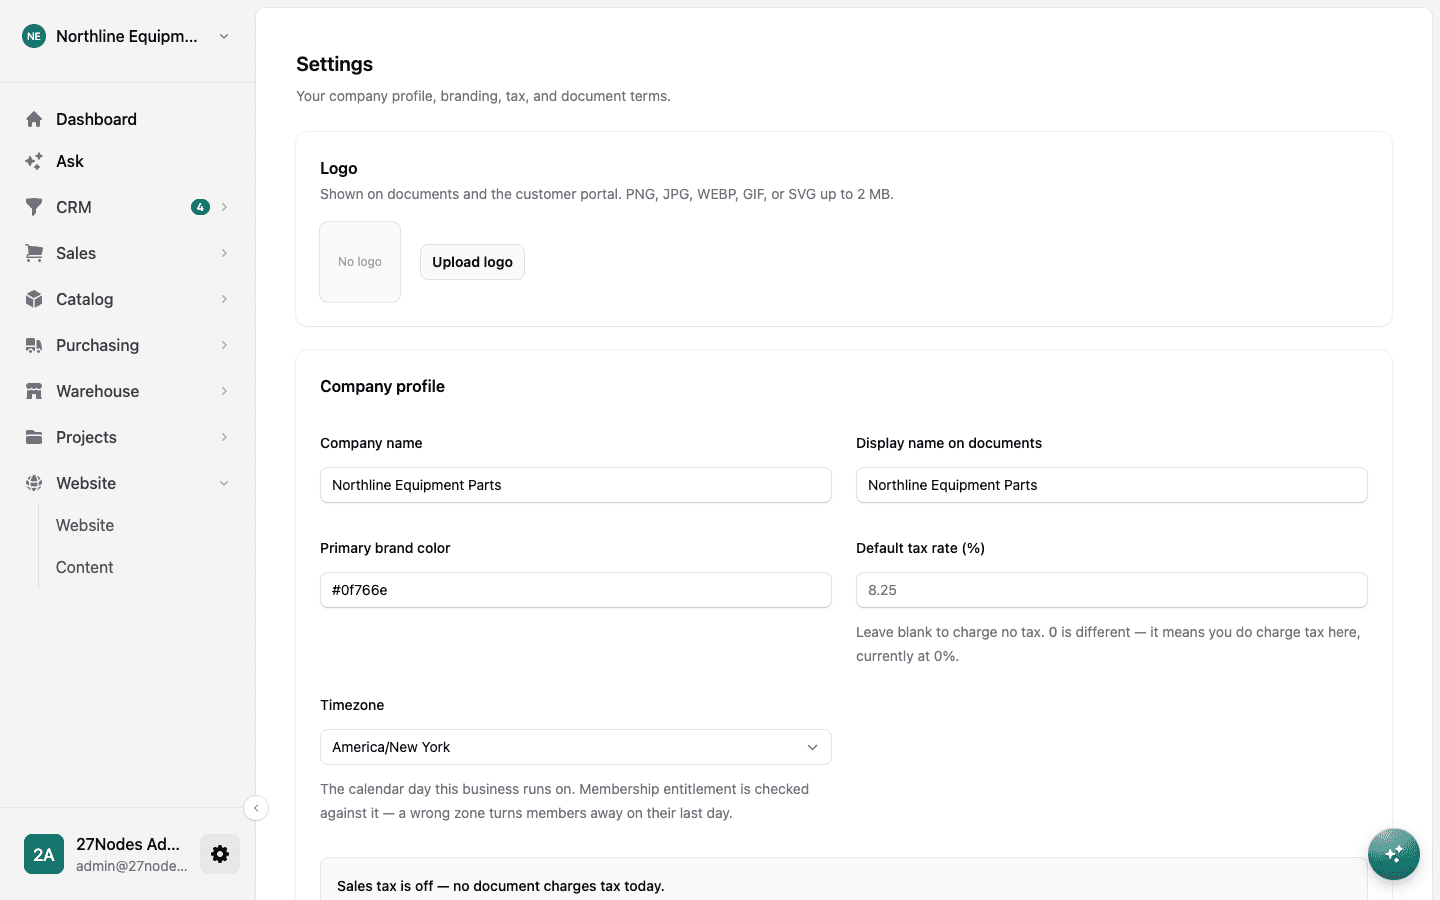1440x900 pixels.
Task: Collapse the sidebar with the arrow handle
Action: [256, 808]
